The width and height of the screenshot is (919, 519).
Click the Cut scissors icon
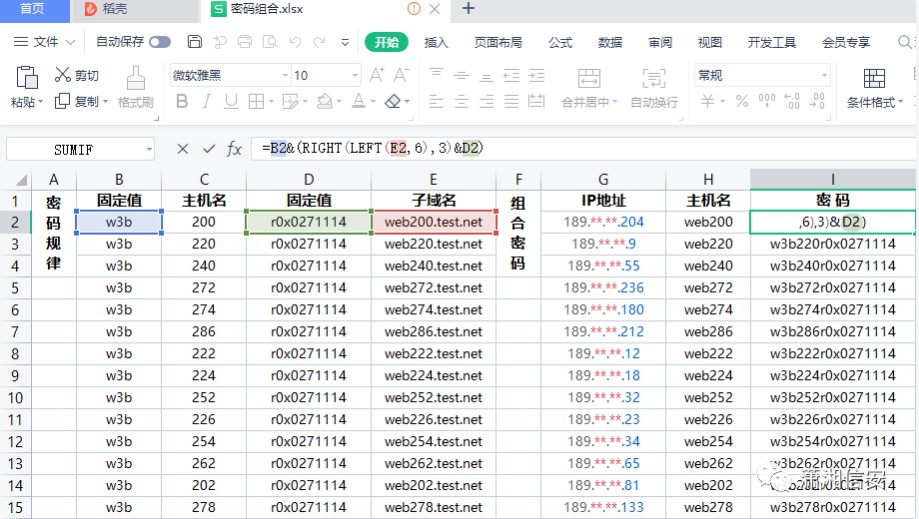point(63,74)
